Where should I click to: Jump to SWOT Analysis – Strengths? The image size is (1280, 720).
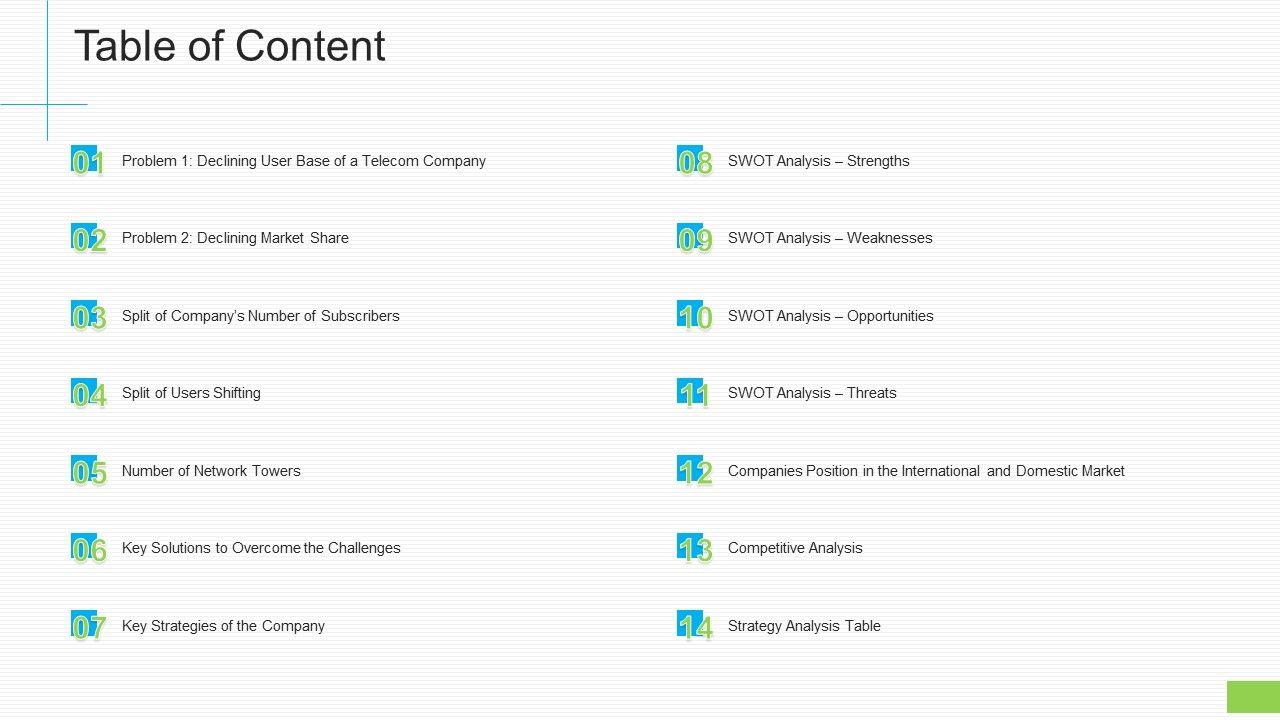[x=818, y=161]
